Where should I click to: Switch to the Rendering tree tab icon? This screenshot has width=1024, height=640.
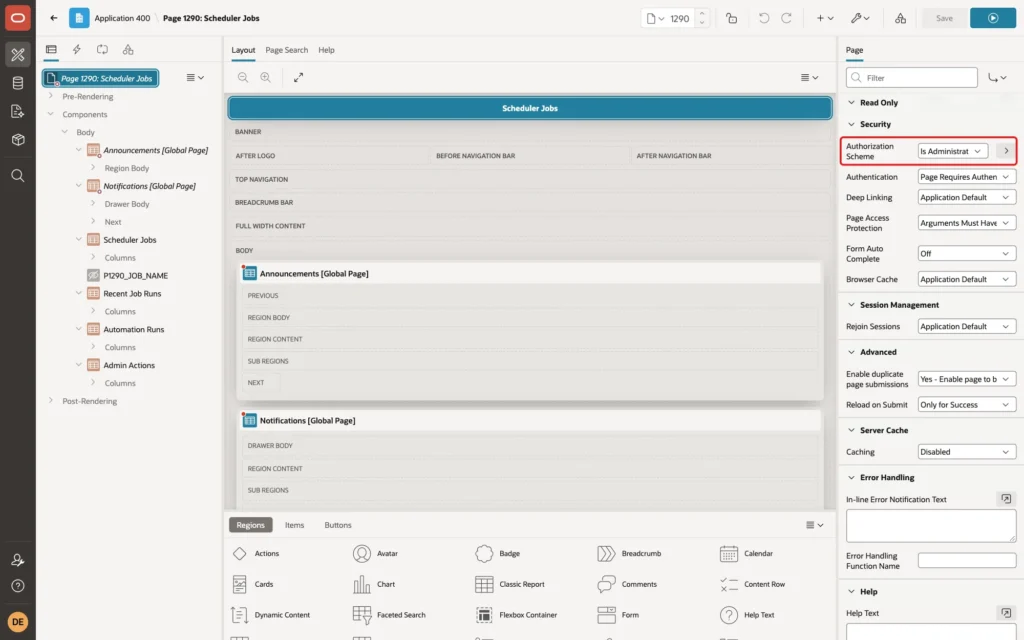coord(51,50)
